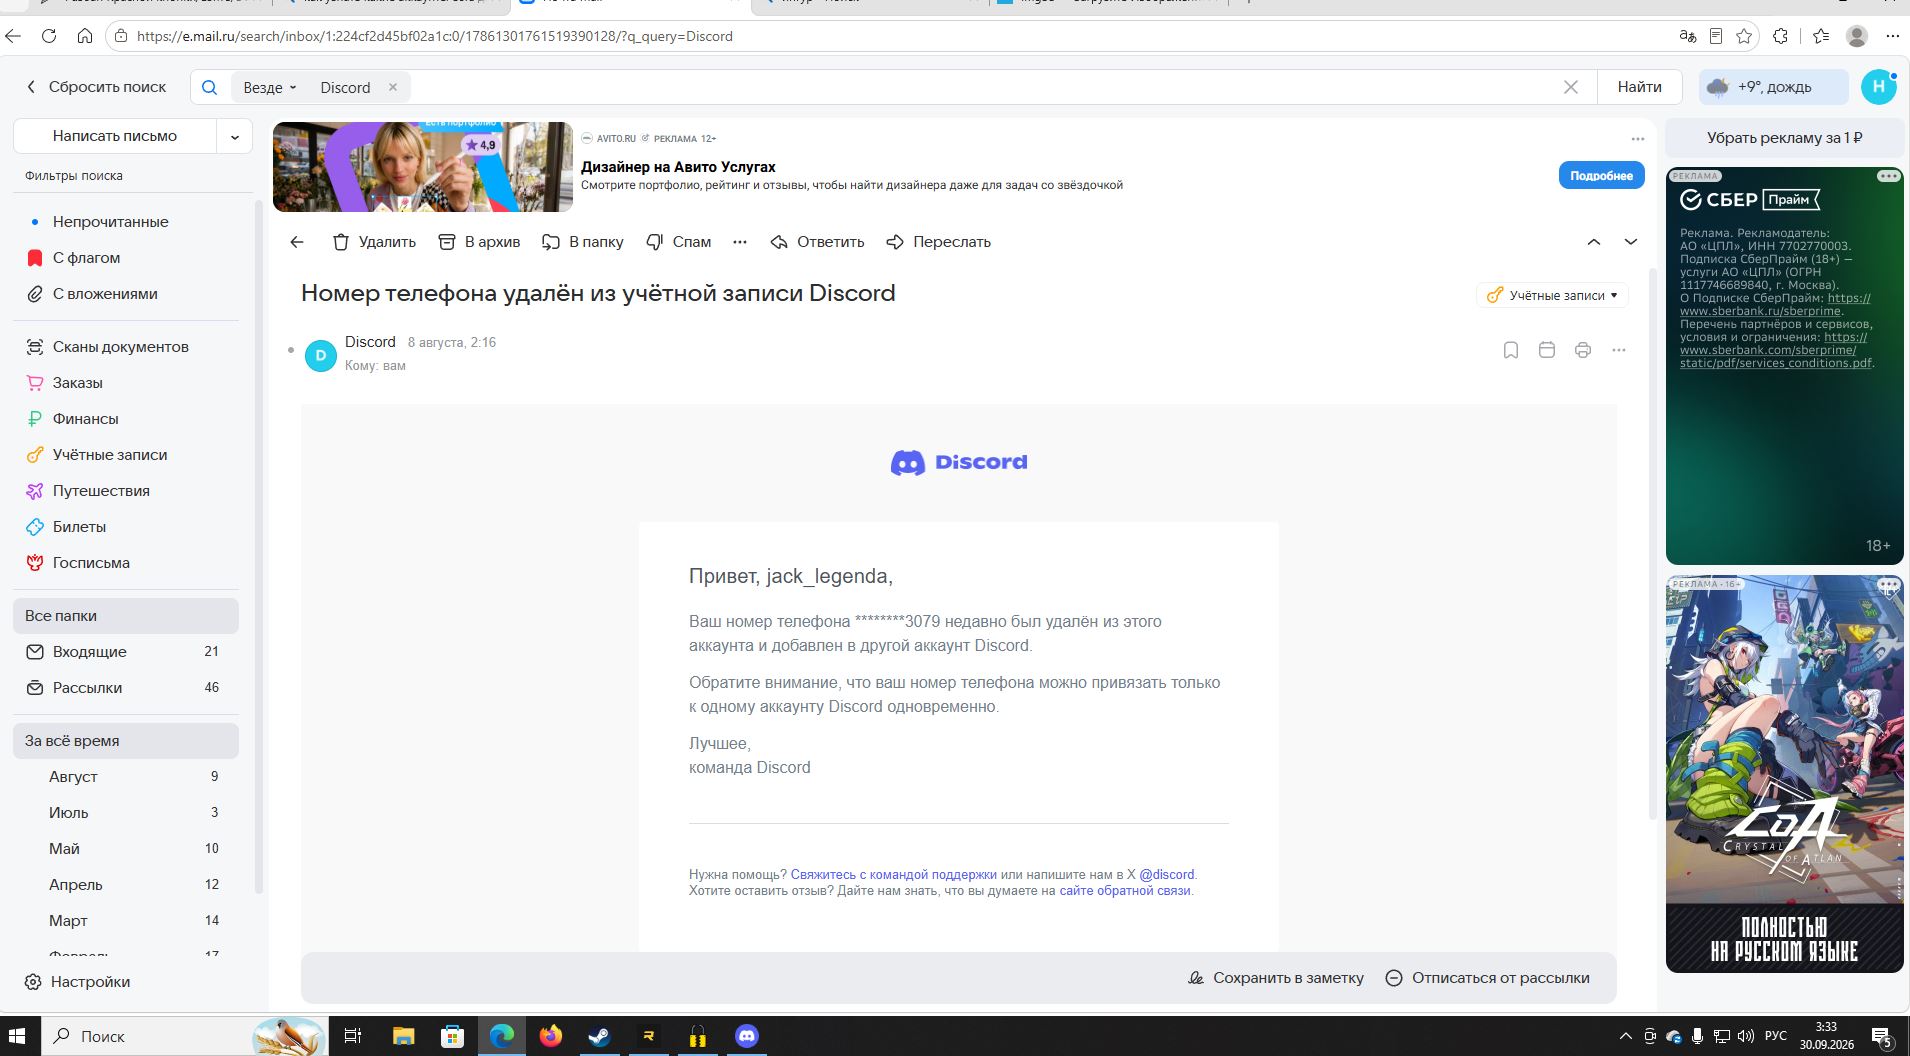Go back using the arrow left of Удалить

pos(297,242)
